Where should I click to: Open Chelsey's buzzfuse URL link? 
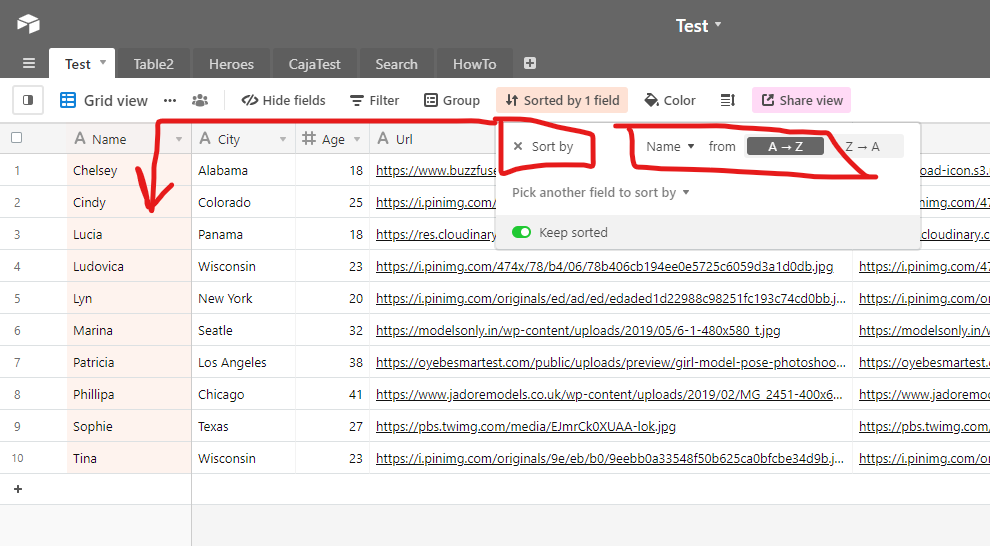click(436, 171)
